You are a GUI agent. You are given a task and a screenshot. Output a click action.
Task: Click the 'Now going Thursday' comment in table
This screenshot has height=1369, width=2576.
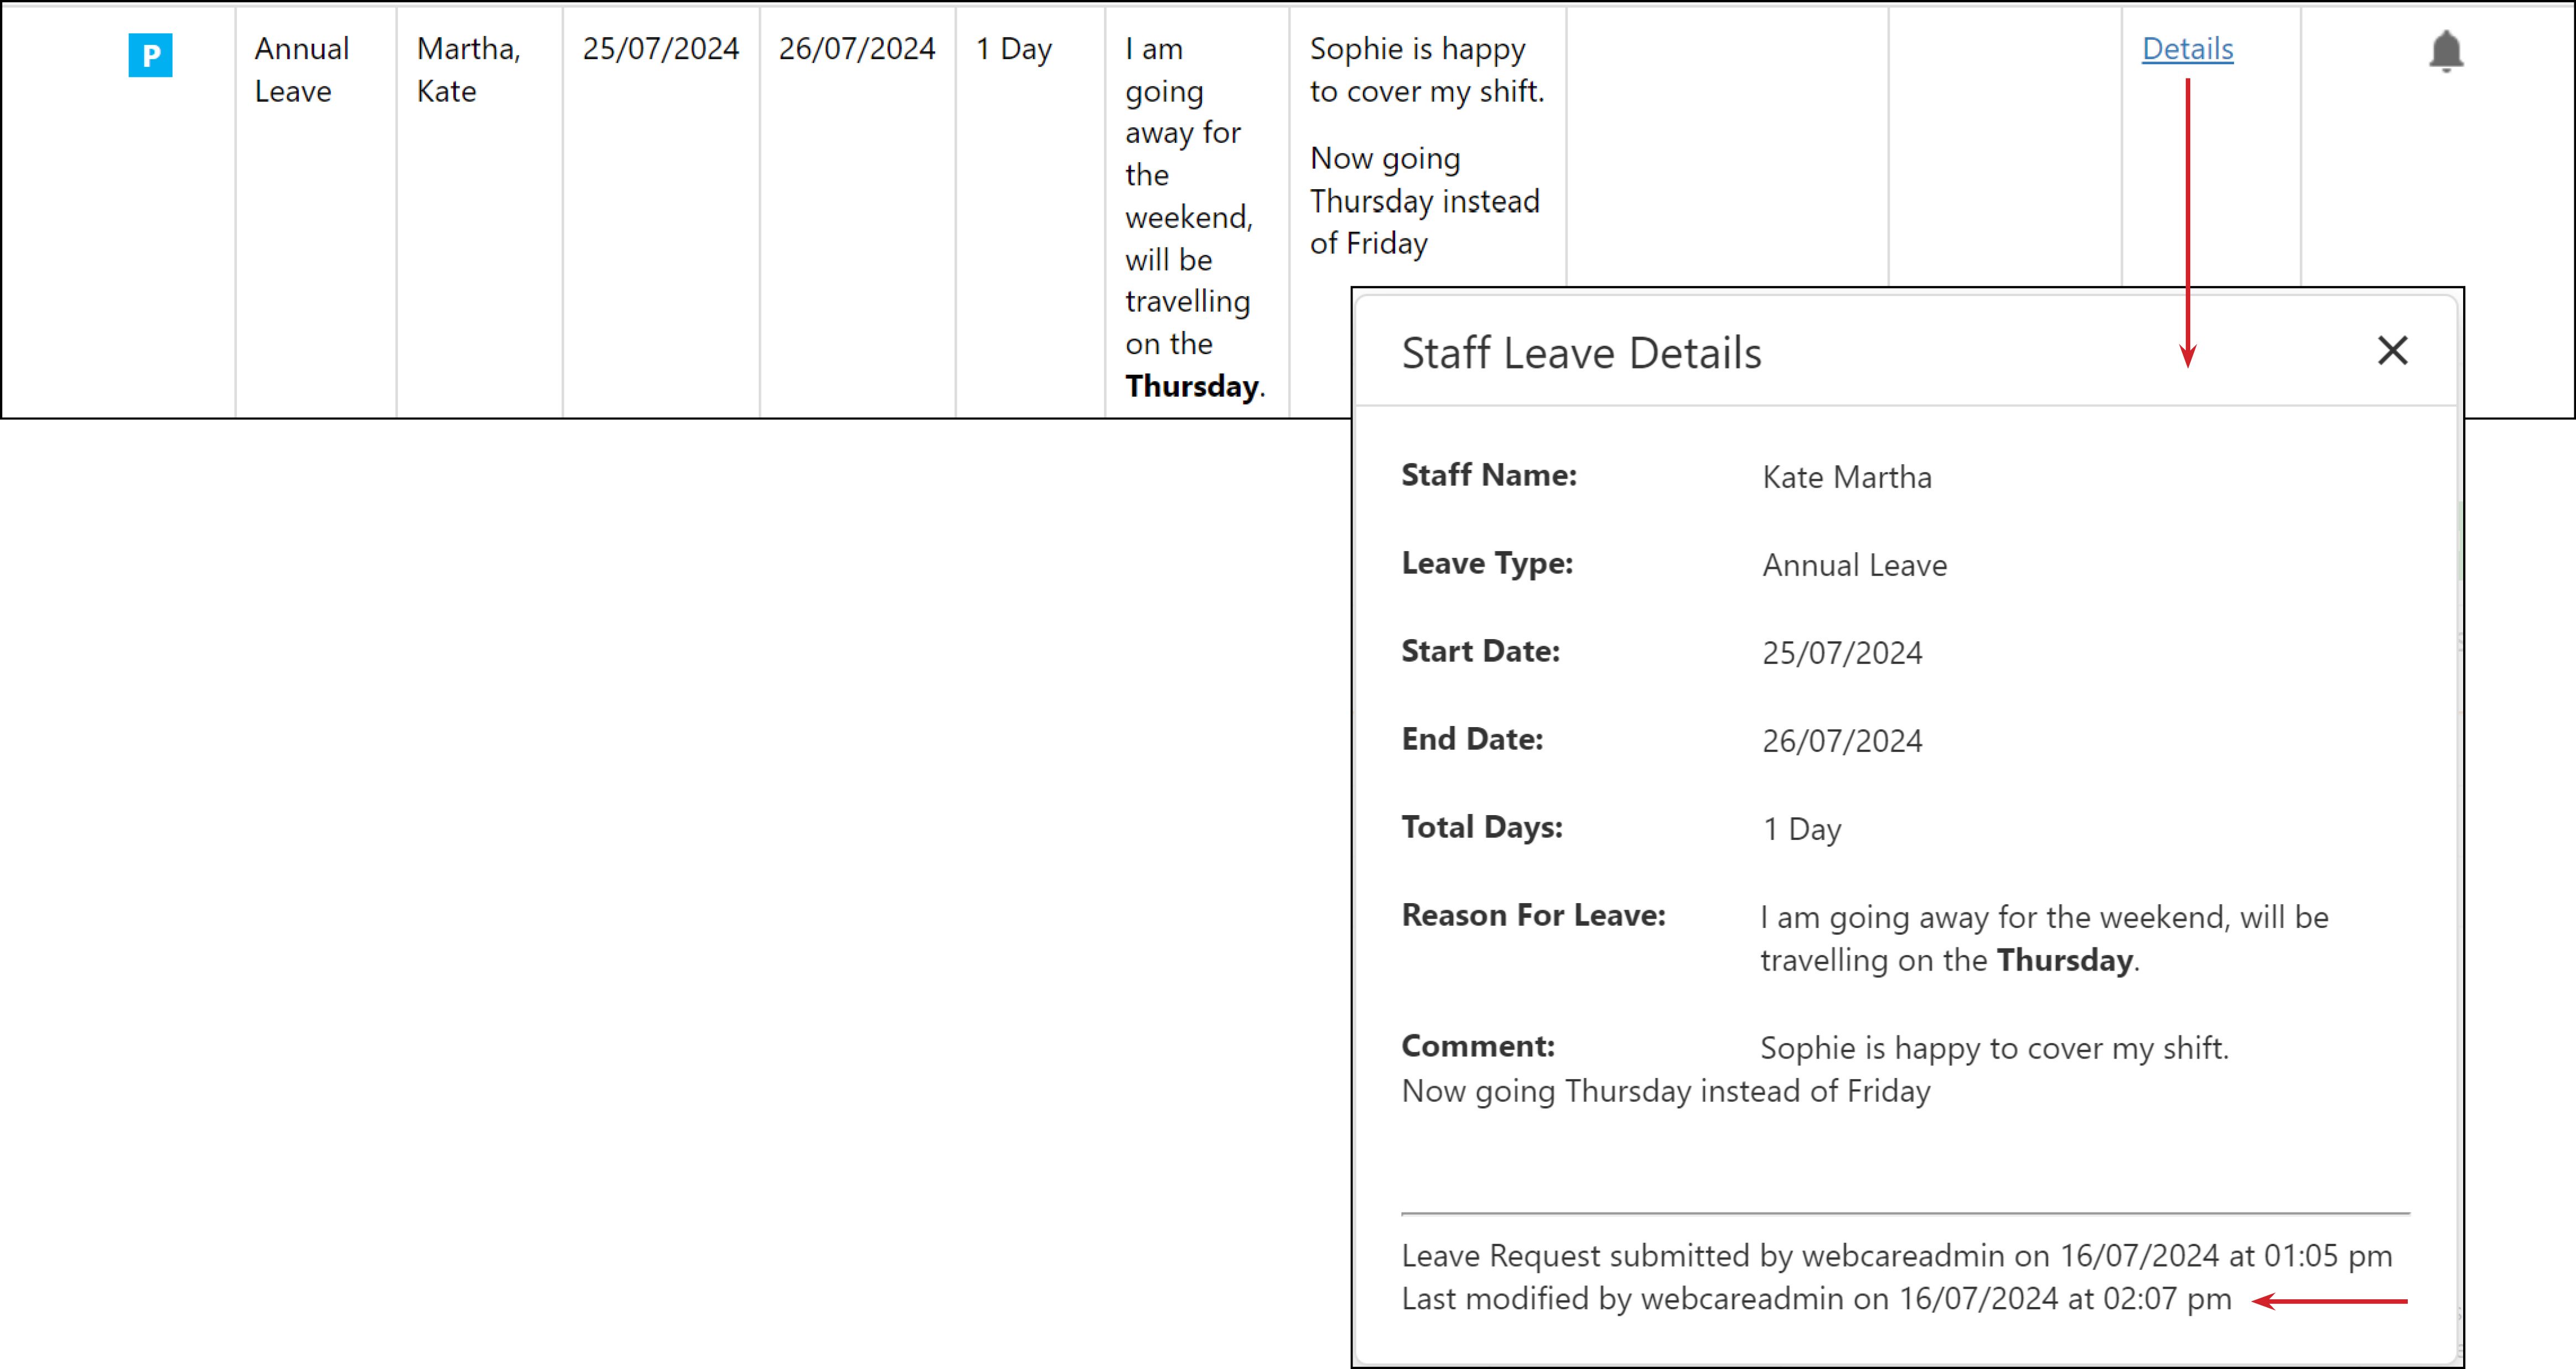(x=1425, y=201)
